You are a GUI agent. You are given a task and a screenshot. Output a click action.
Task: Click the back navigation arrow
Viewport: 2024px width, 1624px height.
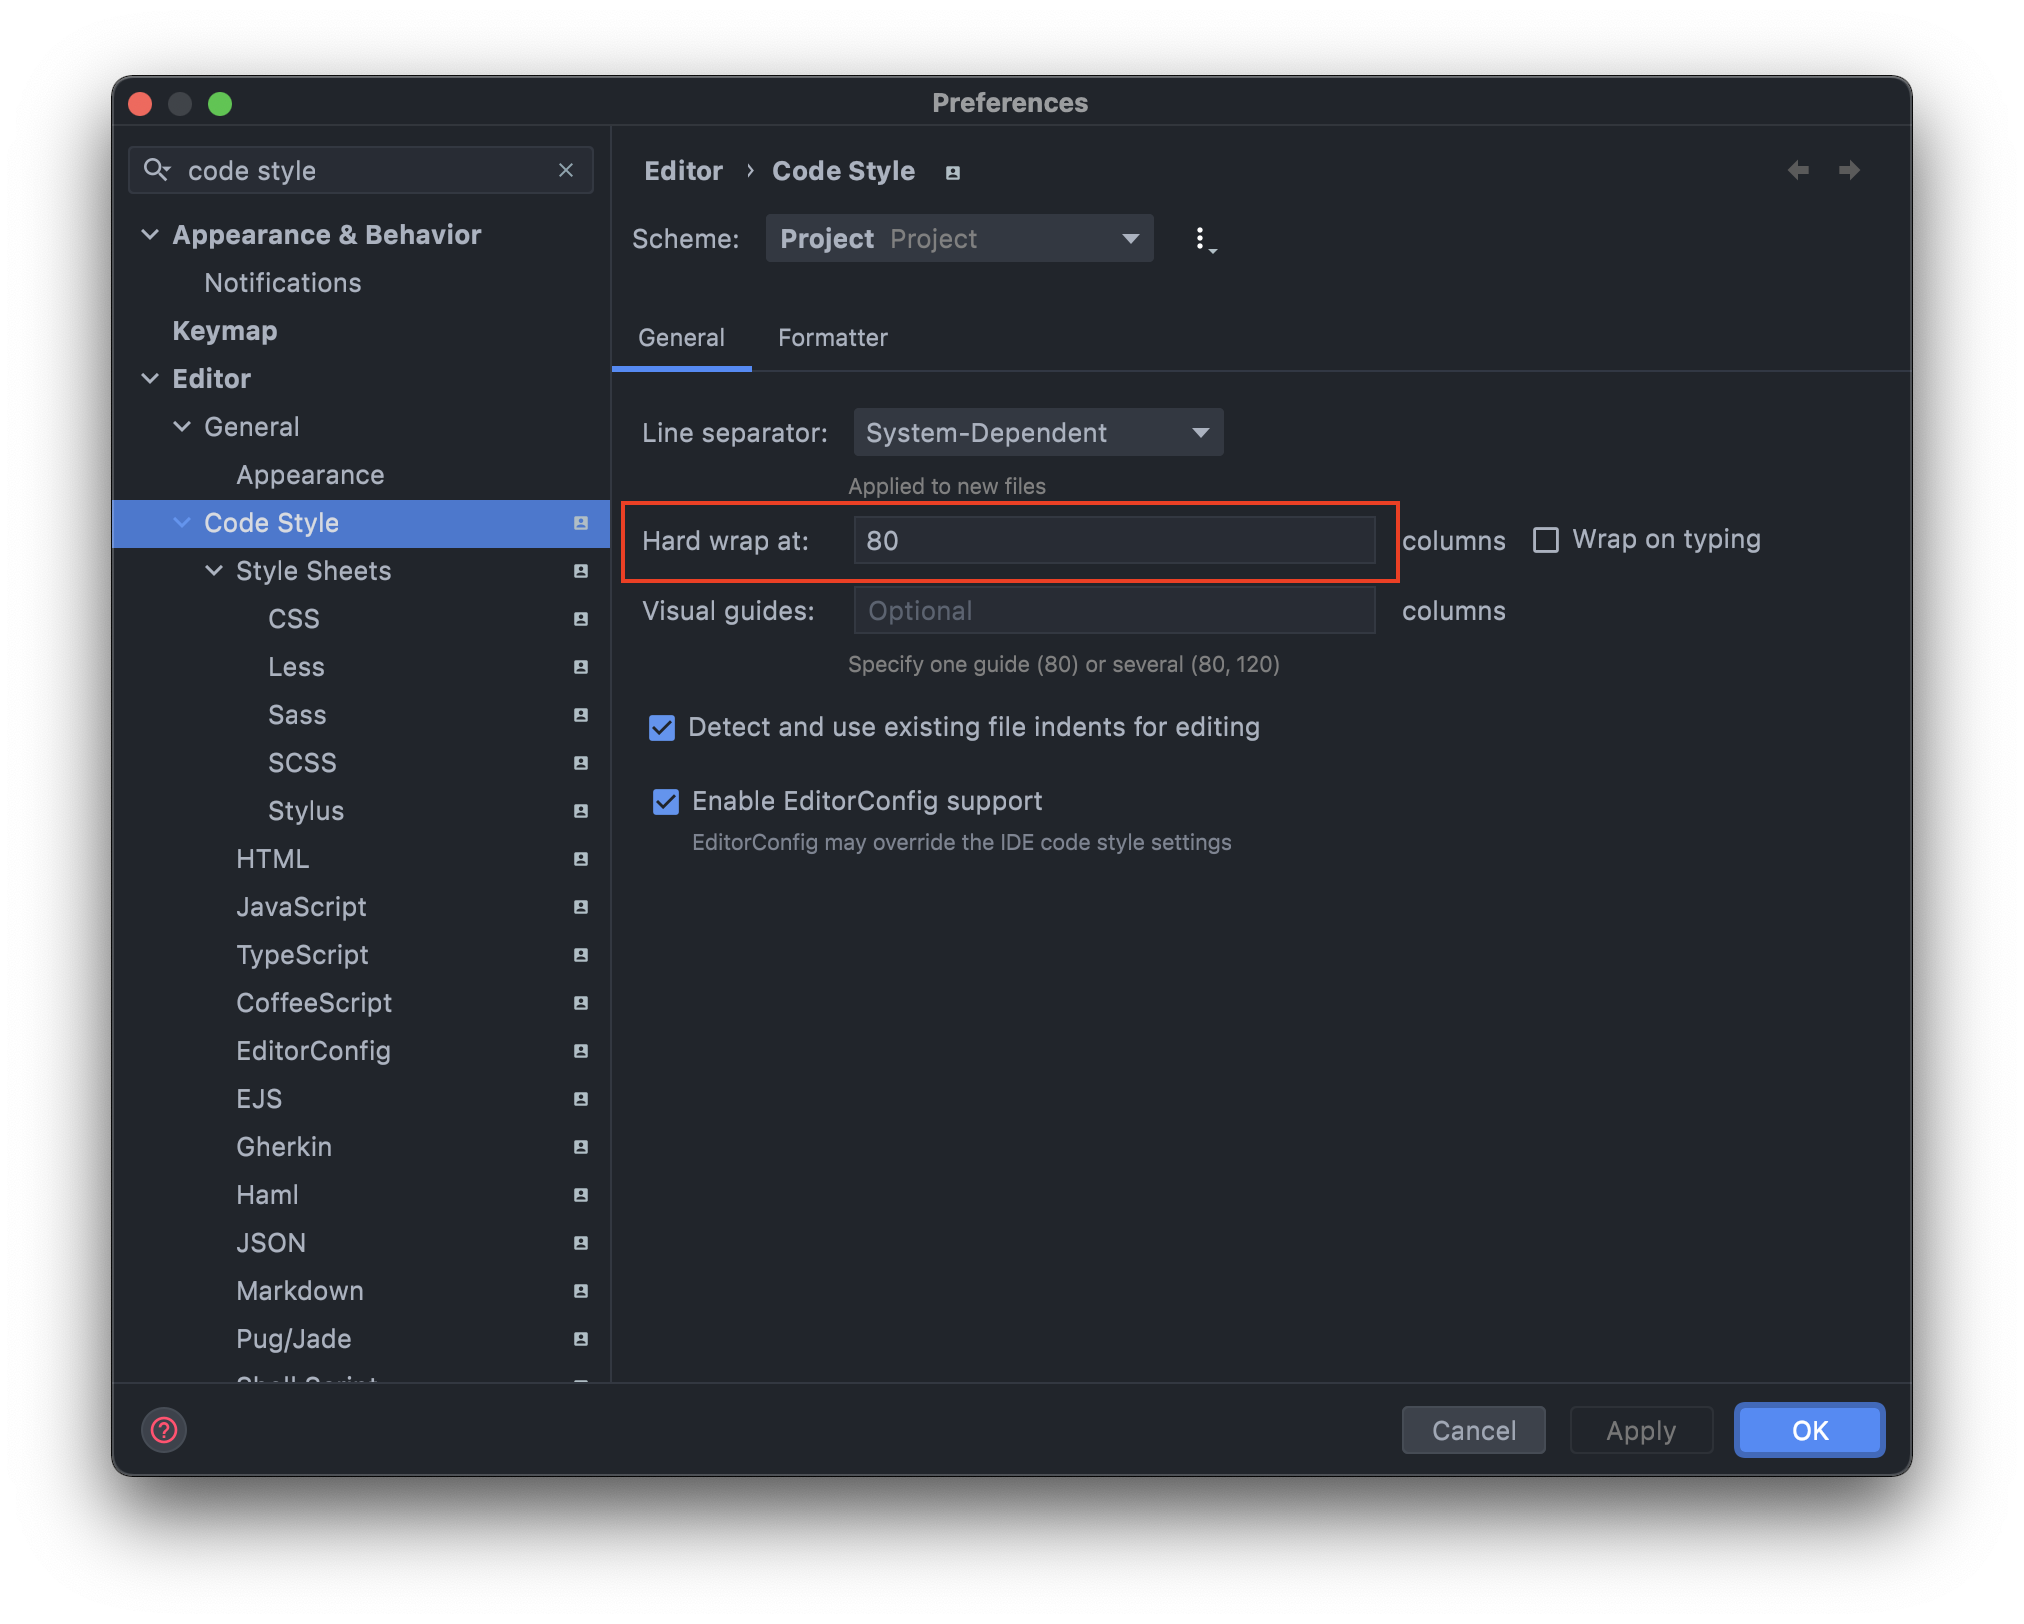[x=1798, y=170]
